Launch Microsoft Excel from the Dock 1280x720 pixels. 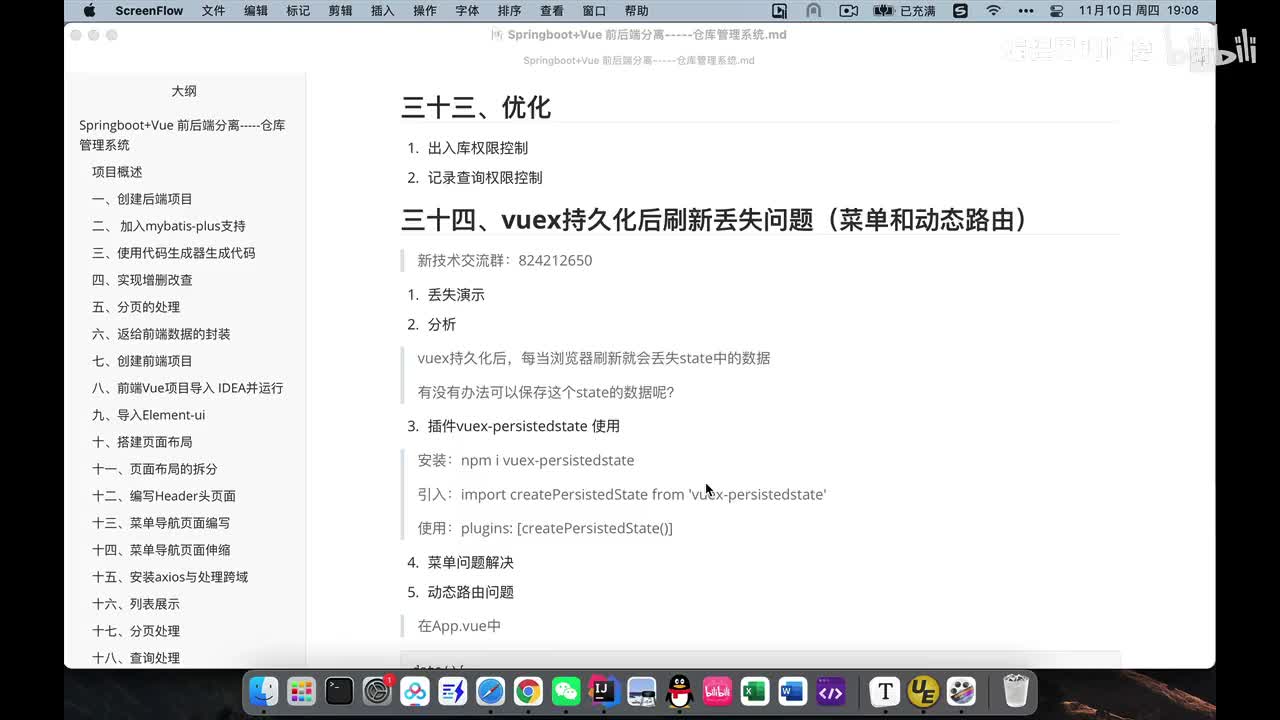click(x=755, y=691)
